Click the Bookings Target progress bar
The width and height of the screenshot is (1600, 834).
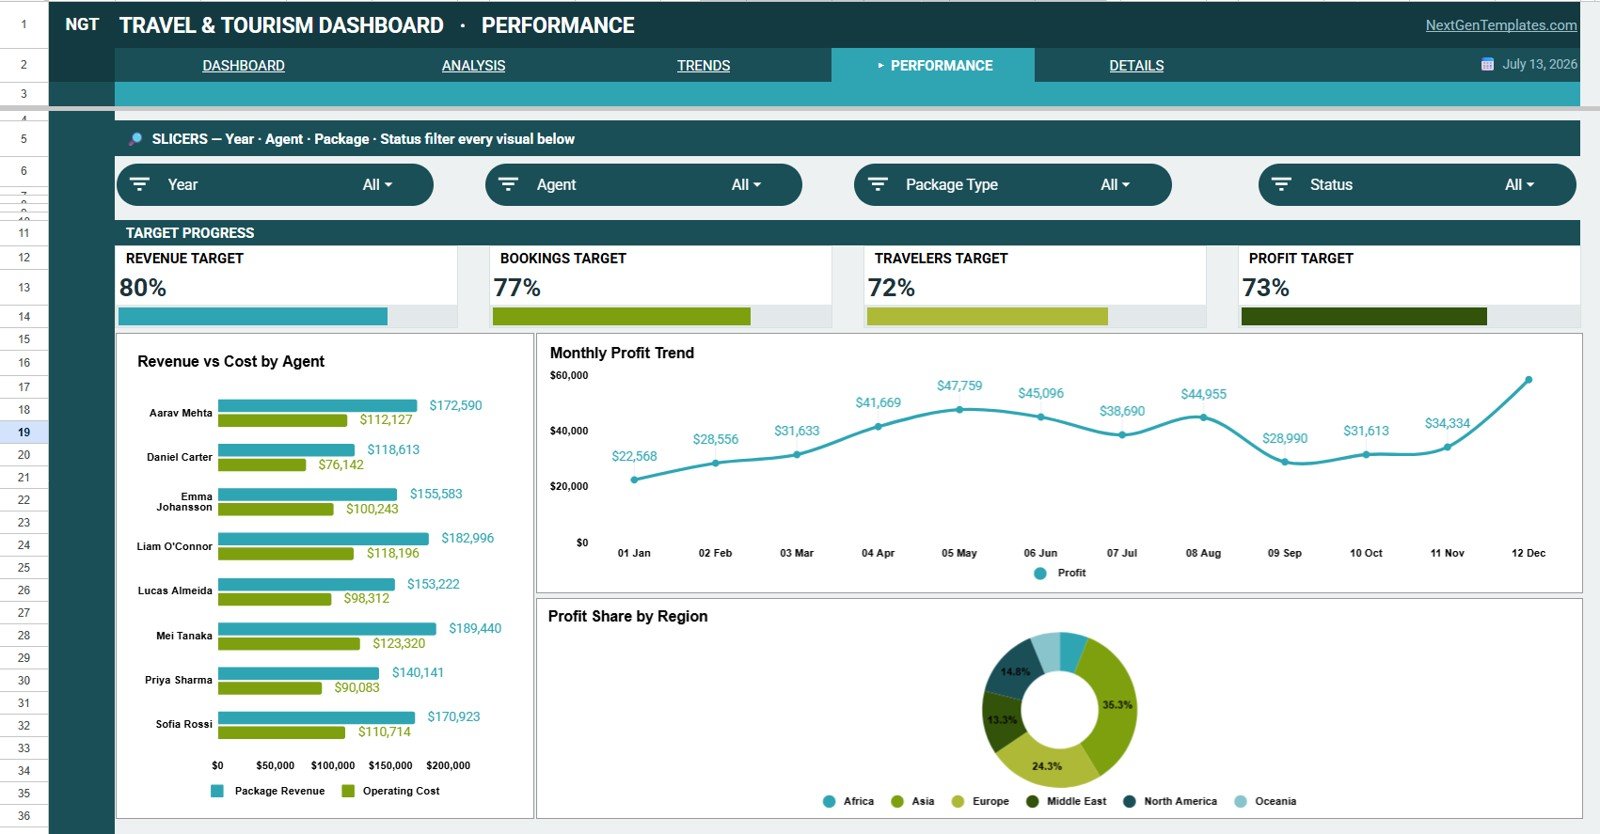point(621,316)
